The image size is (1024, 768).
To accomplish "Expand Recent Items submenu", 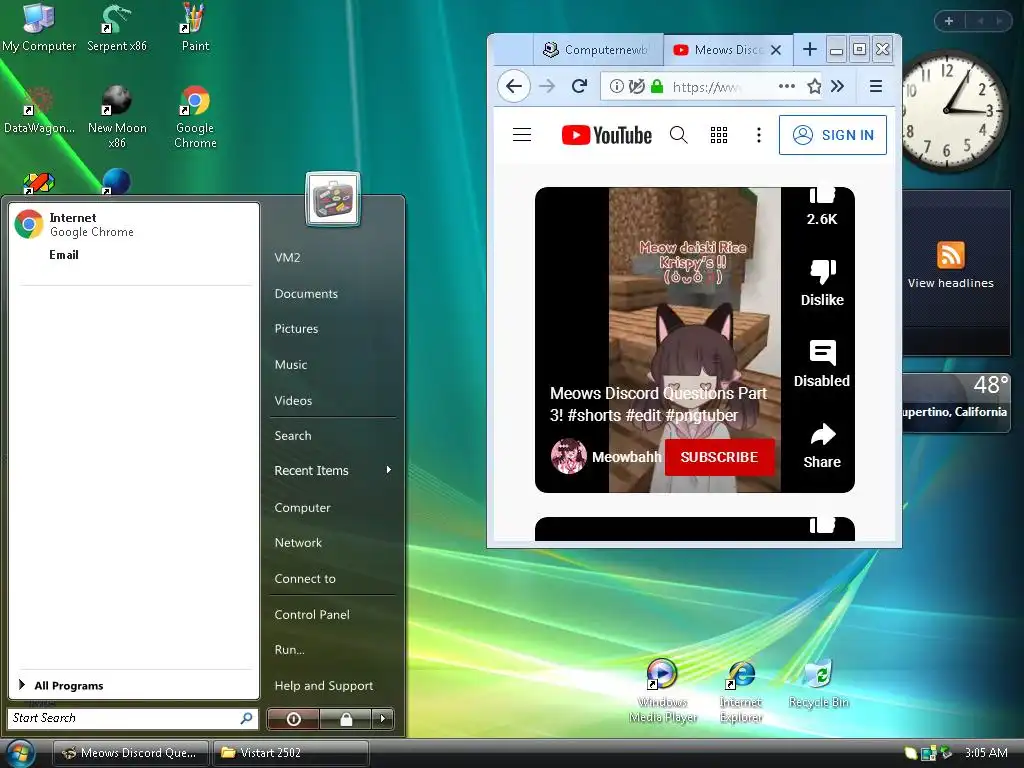I will (x=333, y=470).
